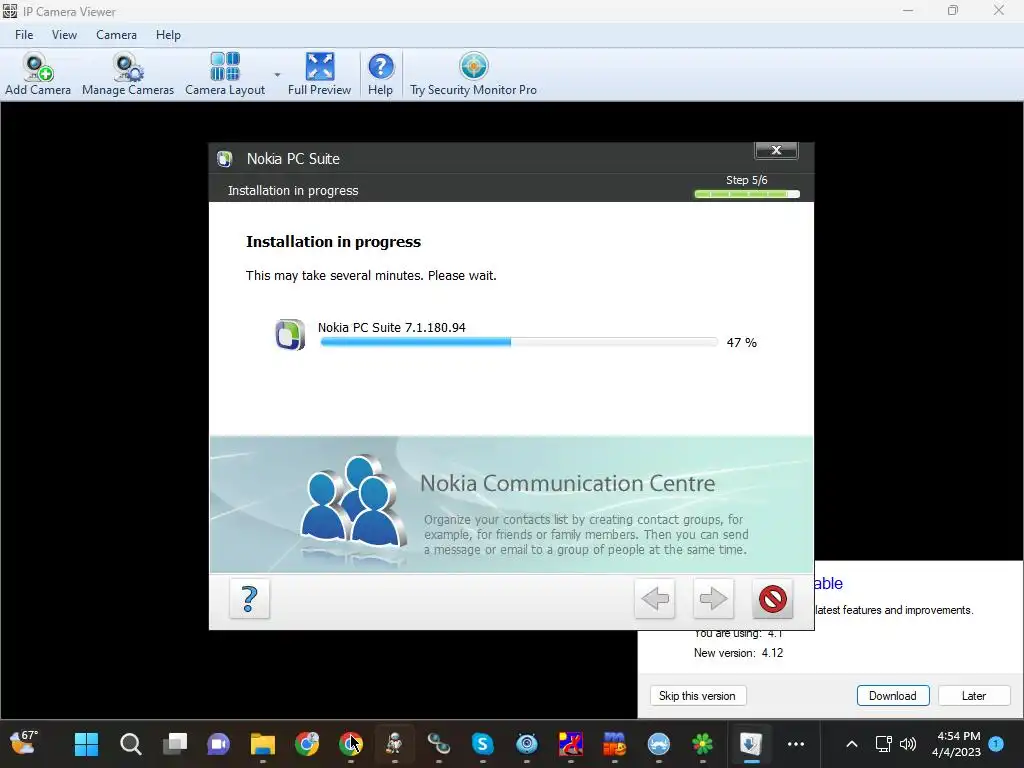Click the Nokia Communication Centre banner
Image resolution: width=1024 pixels, height=768 pixels.
(511, 505)
